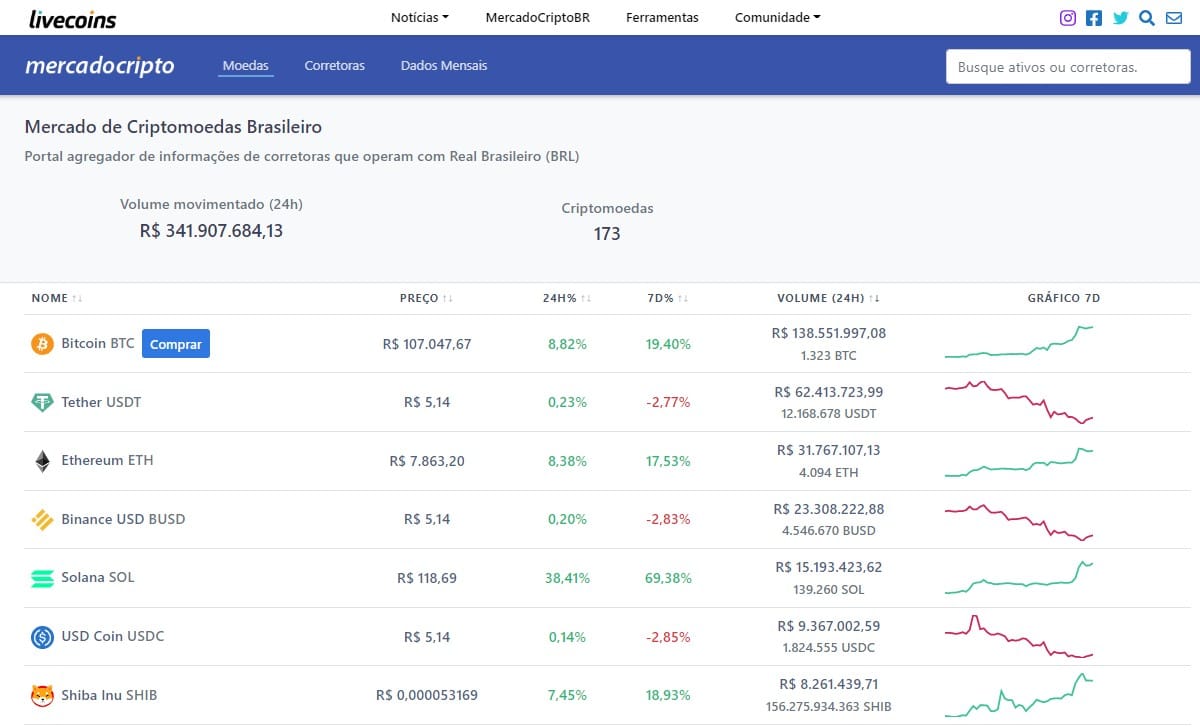This screenshot has width=1200, height=727.
Task: Sort the table by 7D% column arrows
Action: click(x=683, y=298)
